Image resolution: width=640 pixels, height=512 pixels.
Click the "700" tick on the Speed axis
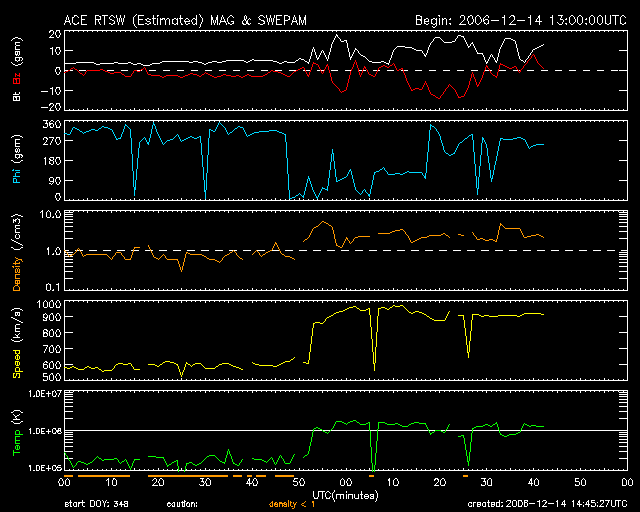[52, 349]
